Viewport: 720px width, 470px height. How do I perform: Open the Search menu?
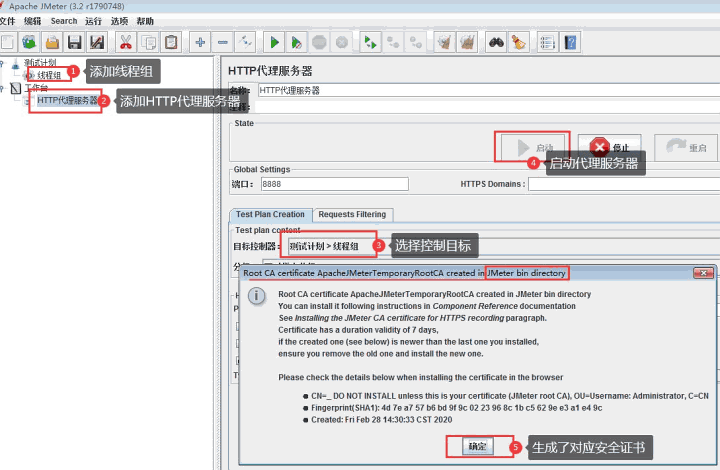[x=64, y=21]
